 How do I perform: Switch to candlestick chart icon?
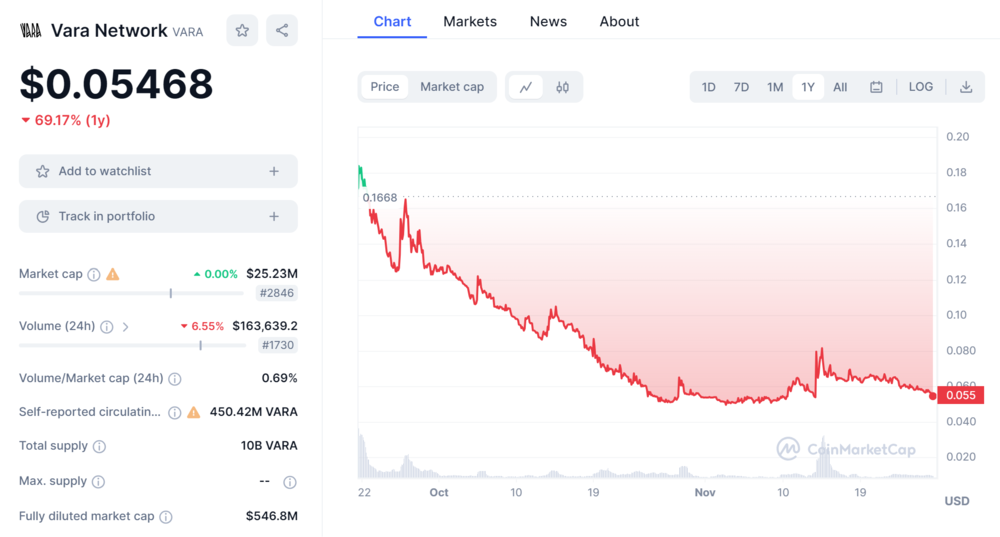click(562, 87)
